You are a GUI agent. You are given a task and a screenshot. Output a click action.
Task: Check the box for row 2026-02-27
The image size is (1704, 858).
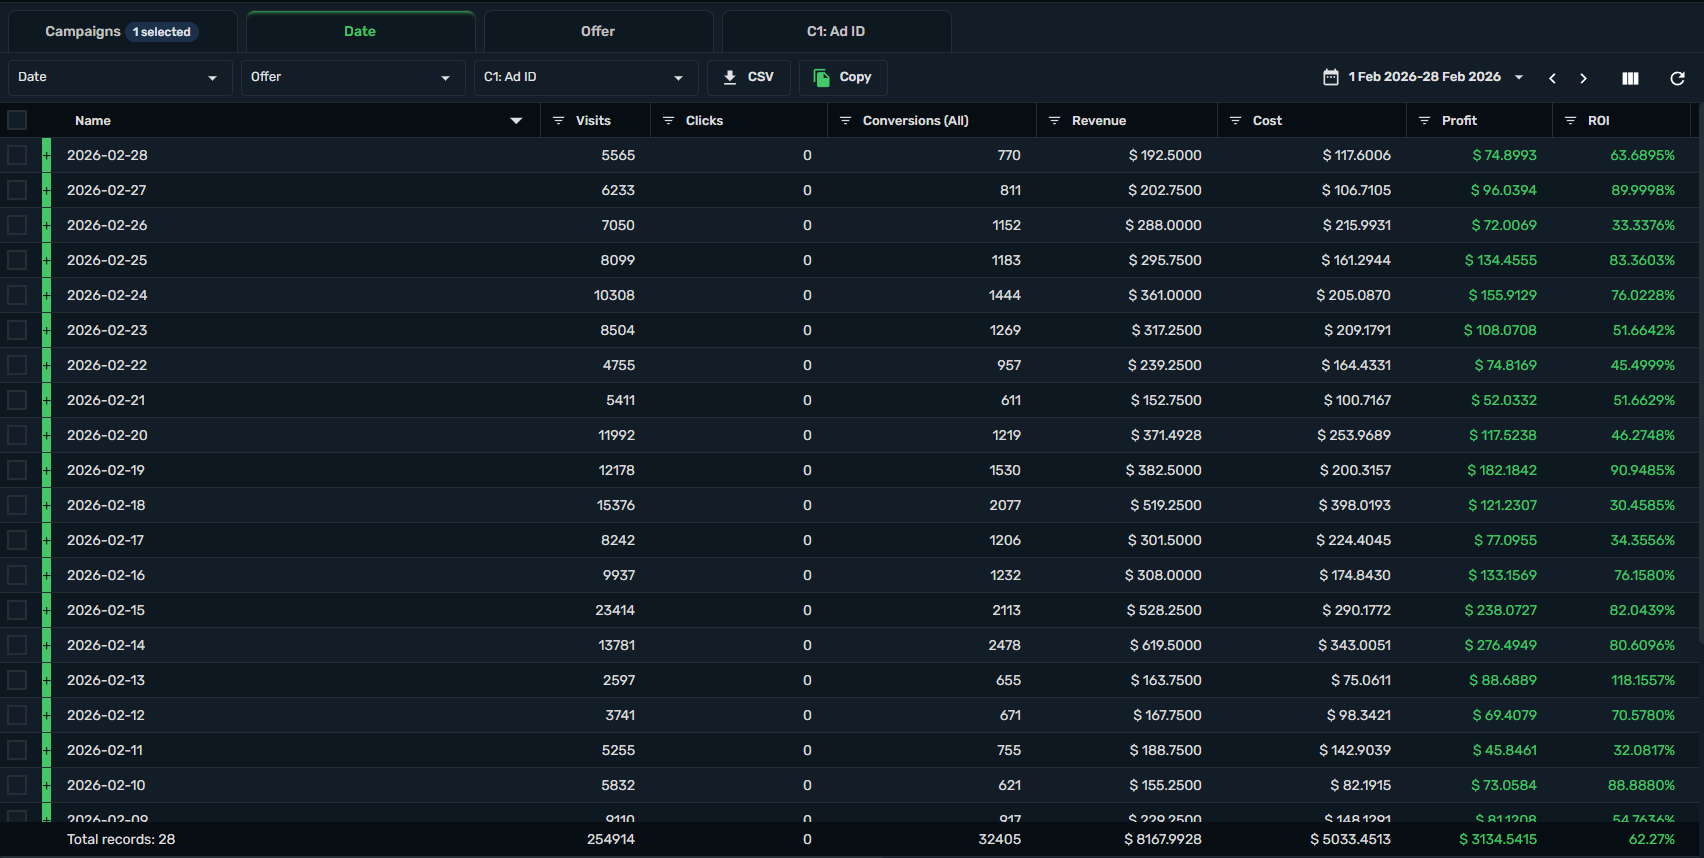tap(17, 190)
